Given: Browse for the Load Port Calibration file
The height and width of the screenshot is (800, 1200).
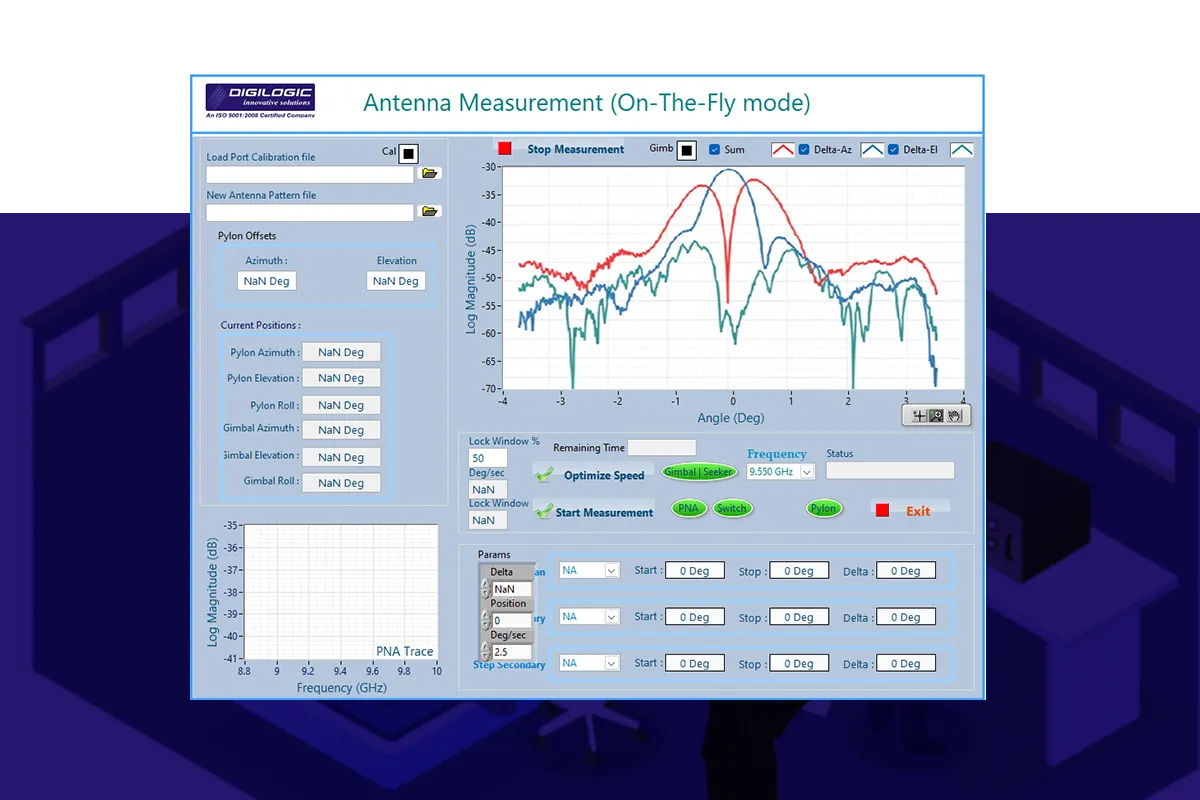Looking at the screenshot, I should click(x=430, y=173).
